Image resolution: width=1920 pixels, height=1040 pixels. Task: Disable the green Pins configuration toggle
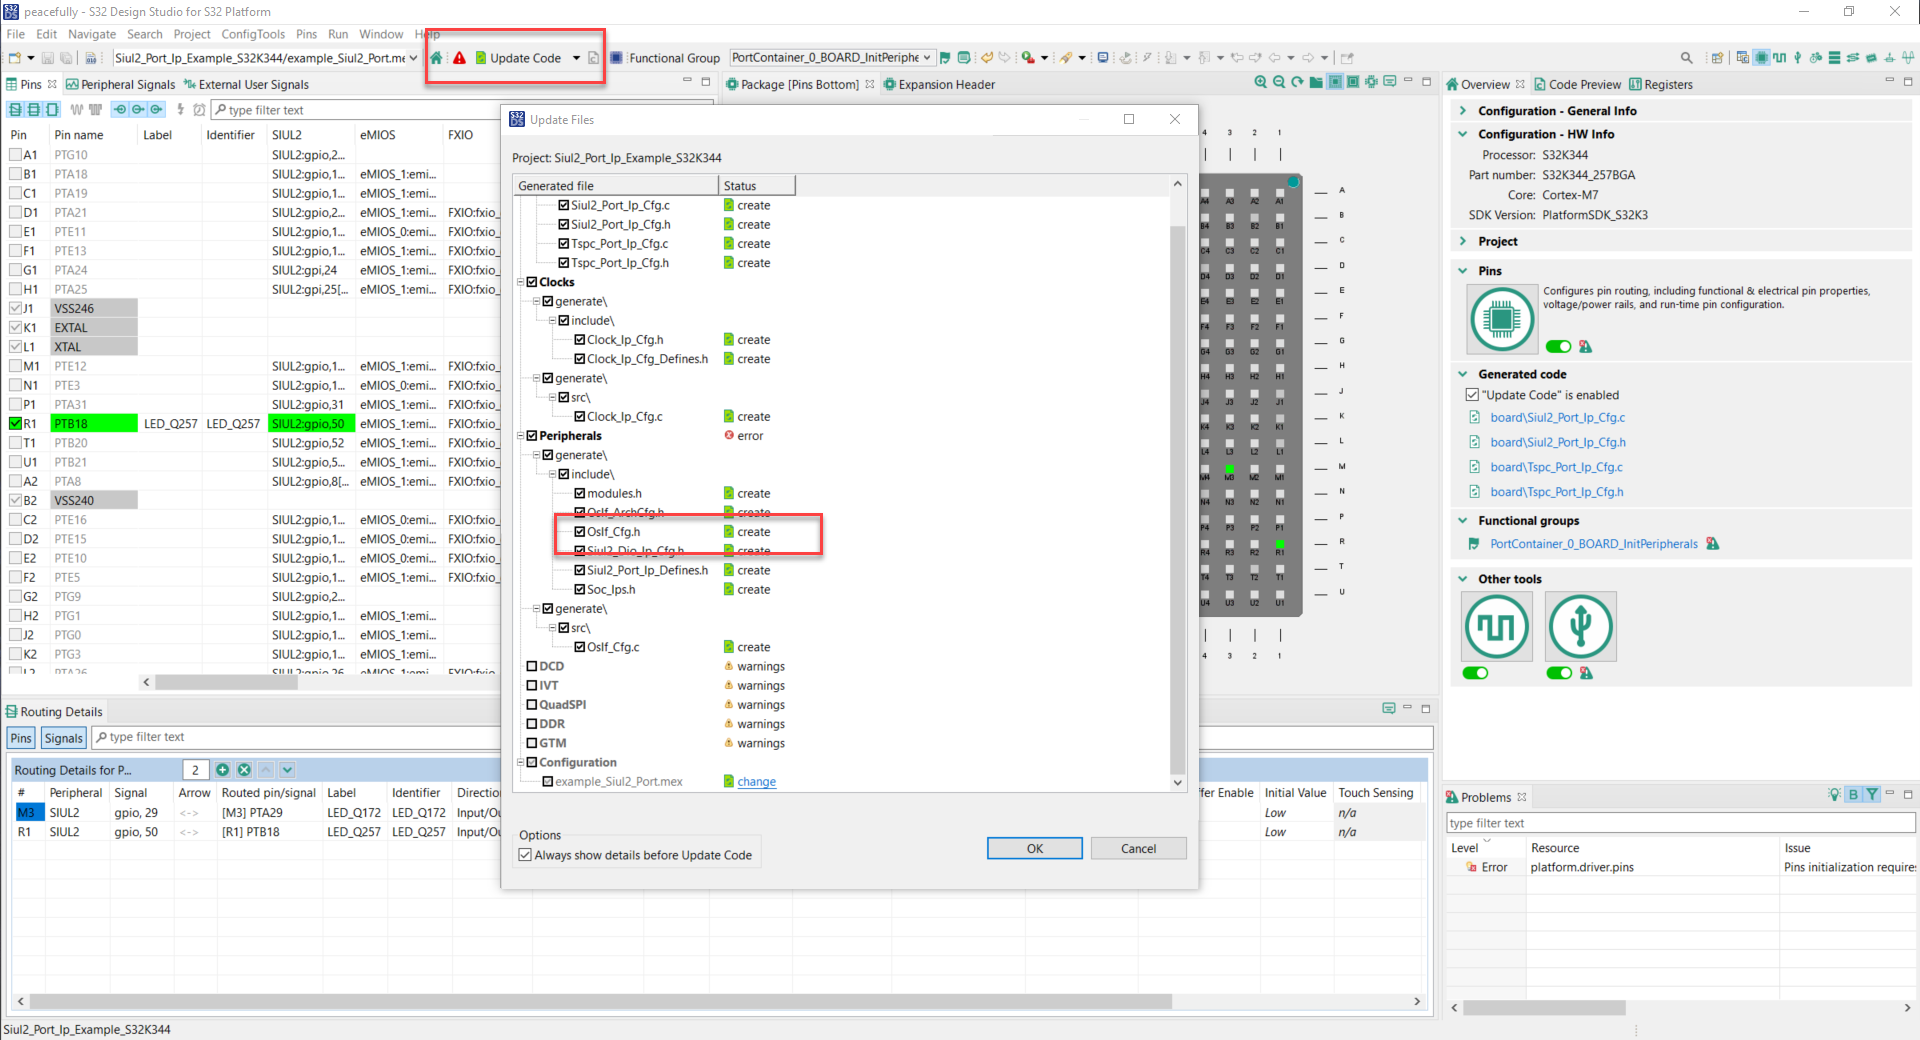point(1558,346)
